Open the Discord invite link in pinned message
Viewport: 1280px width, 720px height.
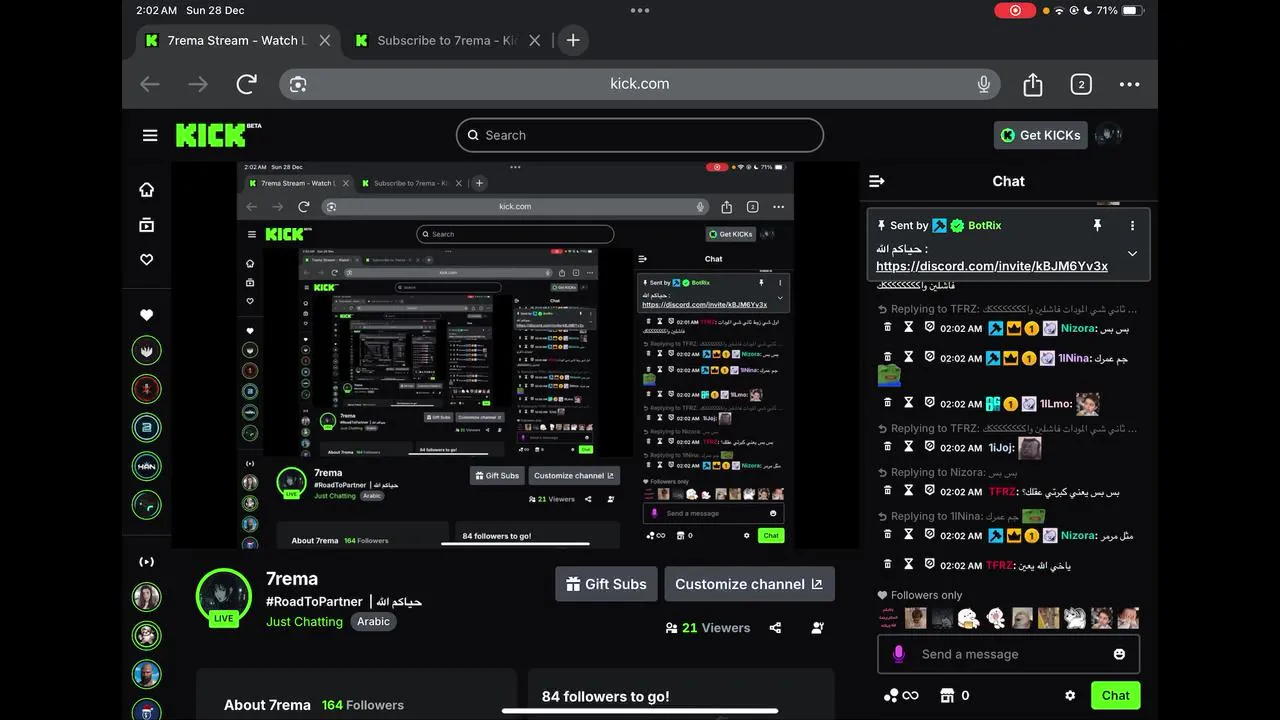click(992, 266)
